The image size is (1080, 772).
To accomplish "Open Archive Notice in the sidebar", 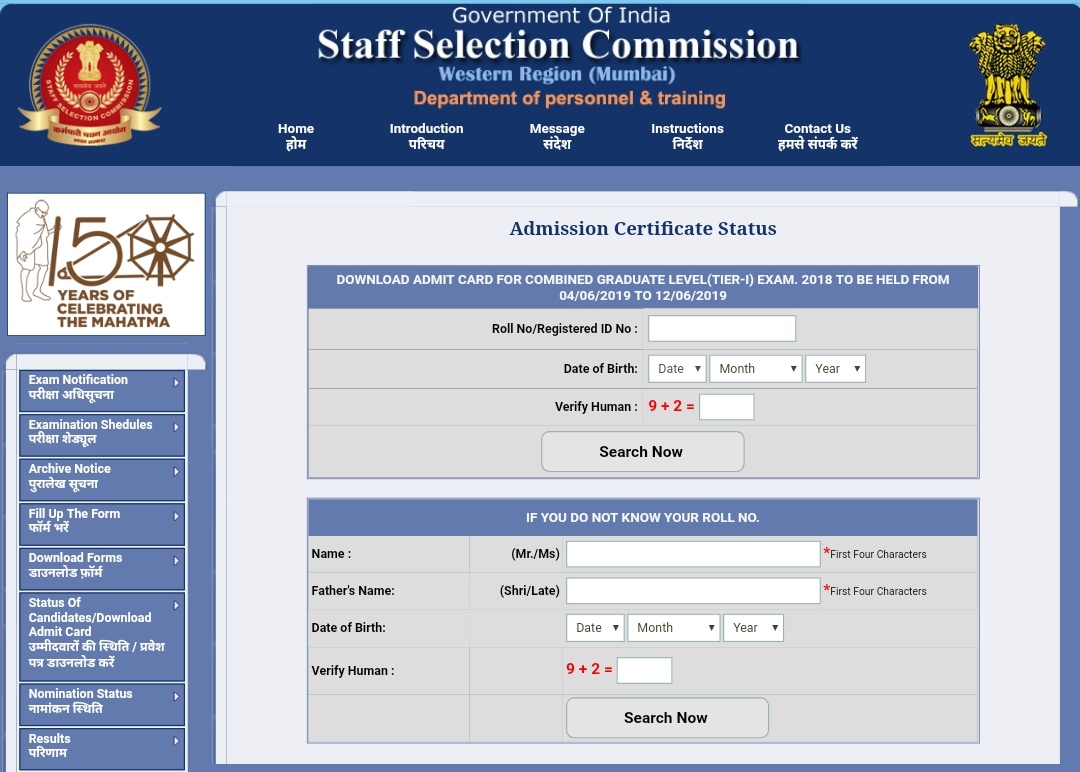I will click(102, 479).
